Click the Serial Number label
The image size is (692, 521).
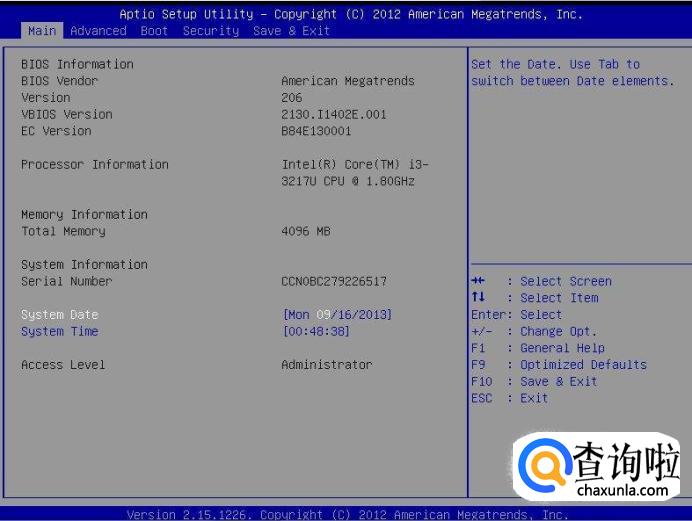67,281
